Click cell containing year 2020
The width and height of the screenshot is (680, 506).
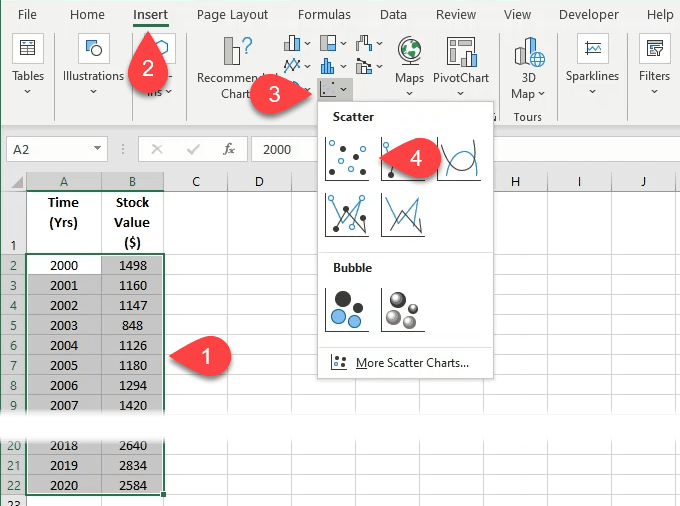tap(64, 485)
